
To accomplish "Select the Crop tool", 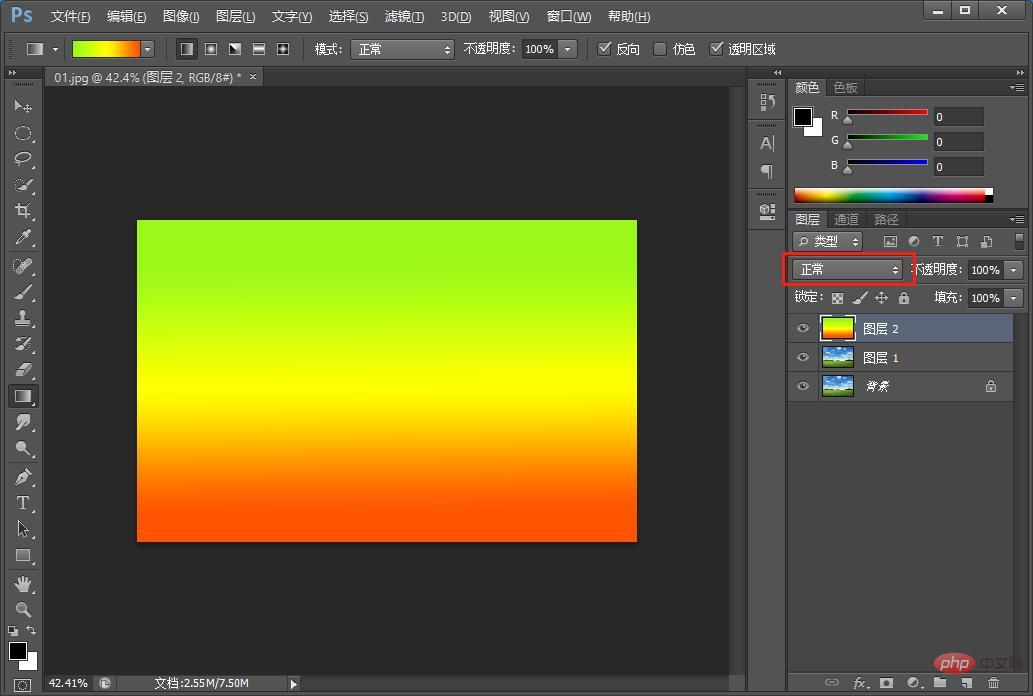I will (x=23, y=211).
